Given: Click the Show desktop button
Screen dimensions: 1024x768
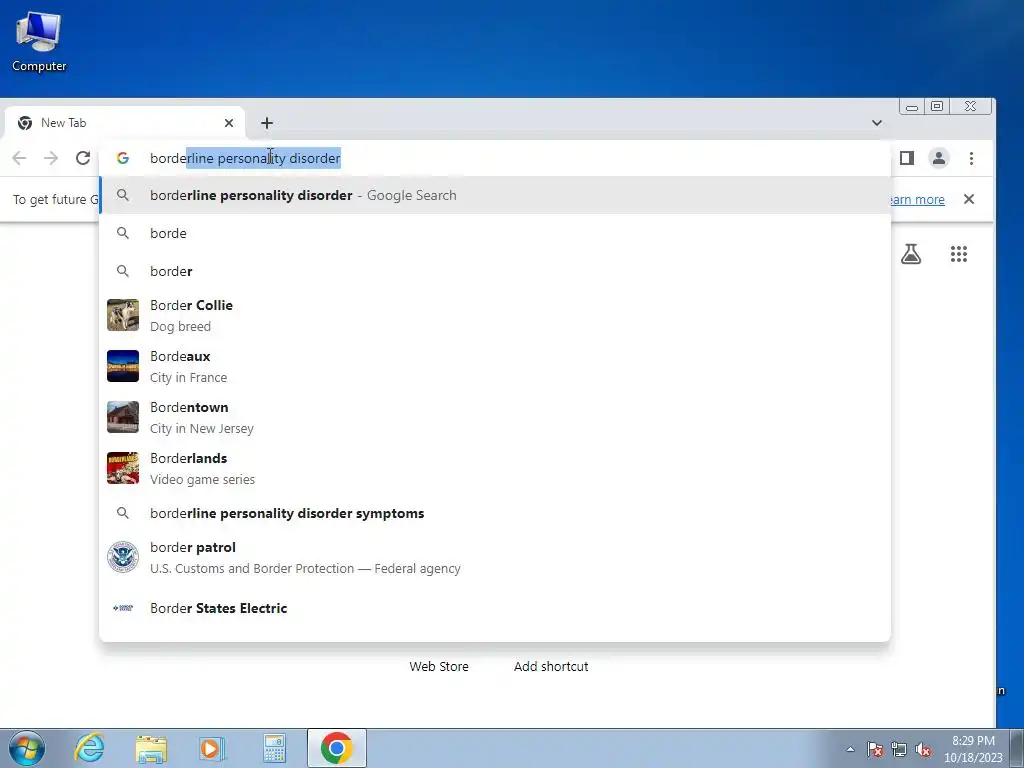Looking at the screenshot, I should (1017, 748).
